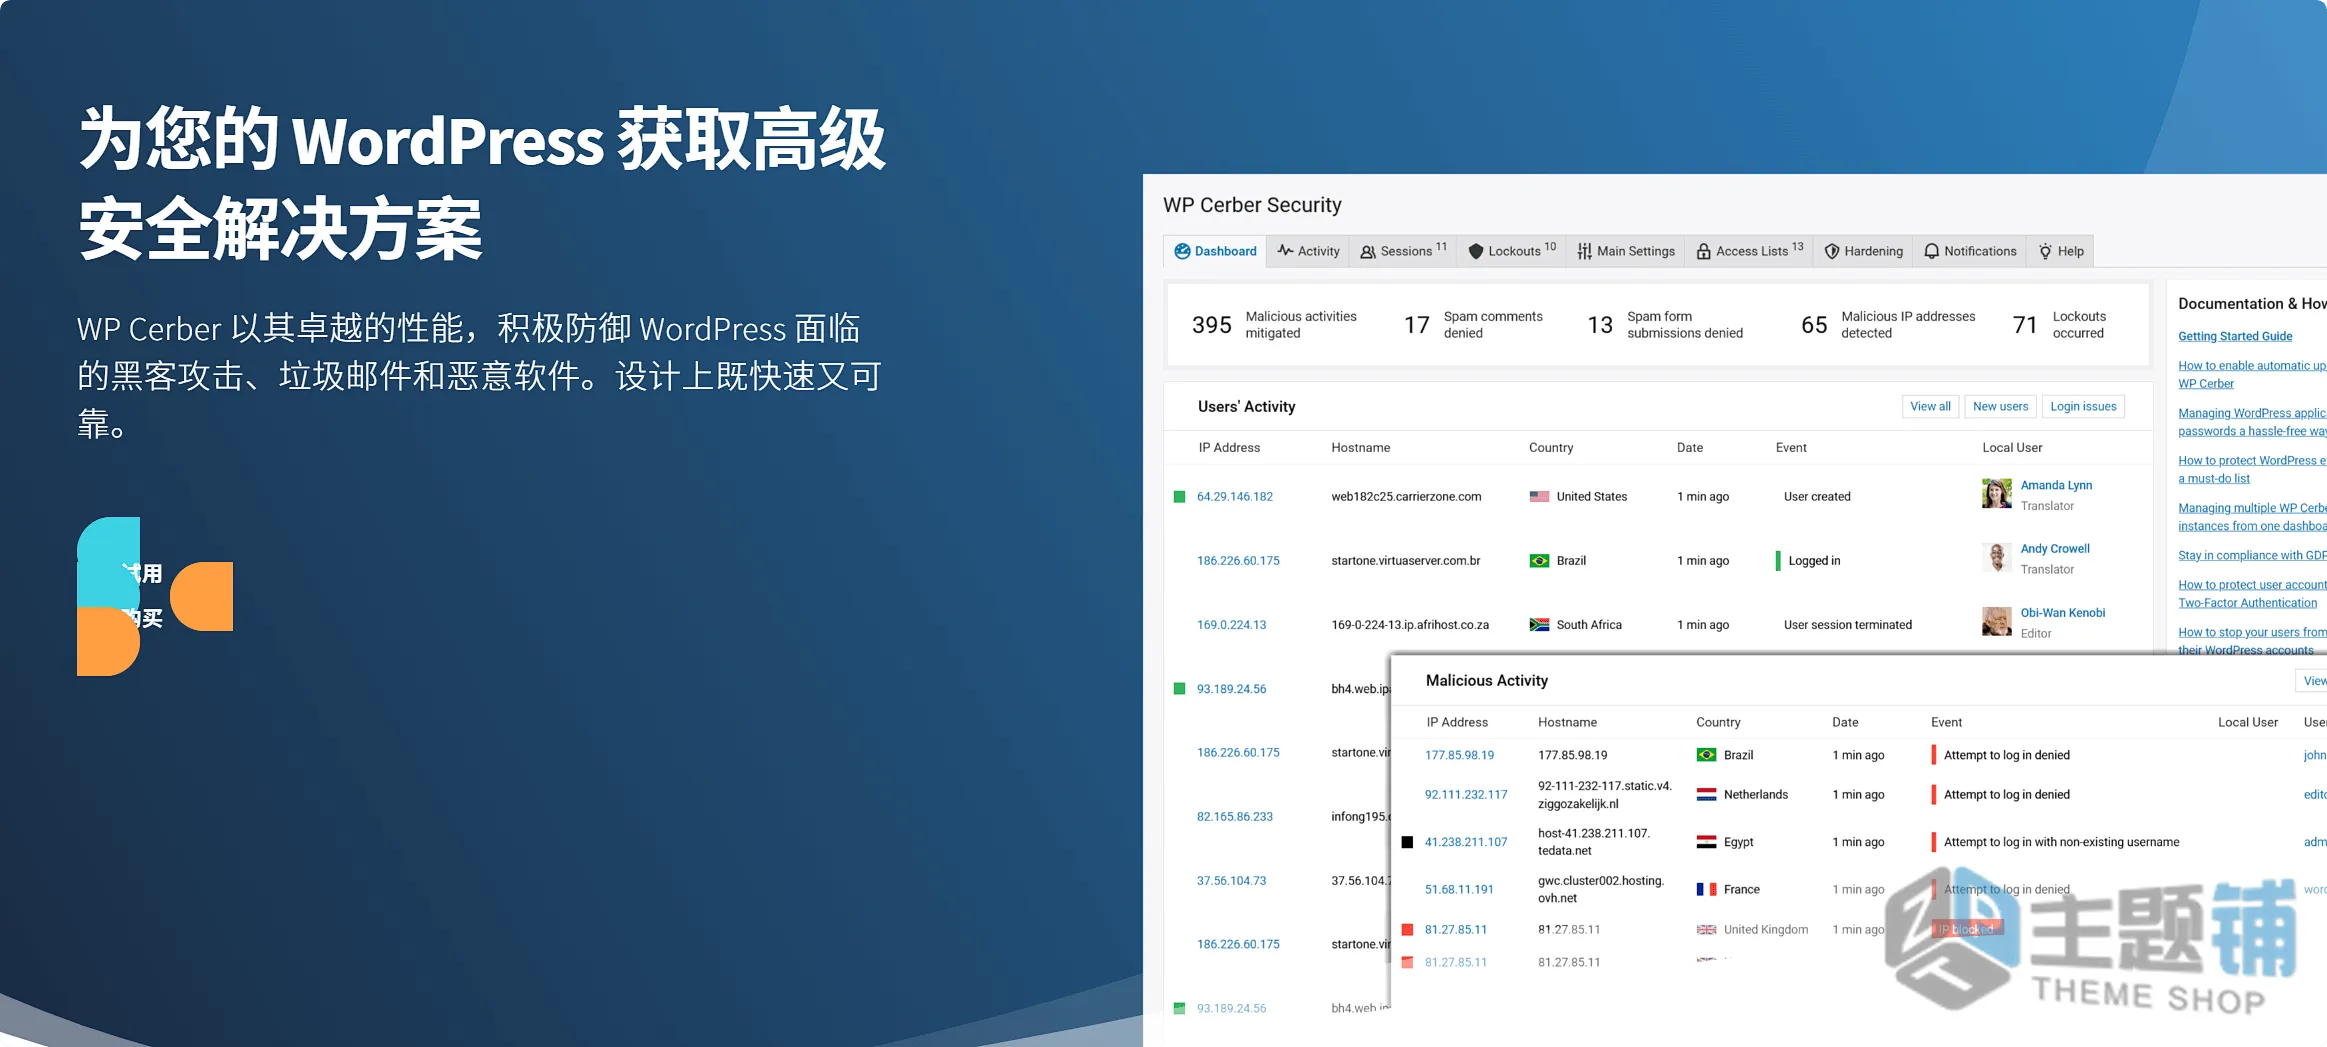Screen dimensions: 2327x1047
Task: Click the Malicious Activity panel heading
Action: click(x=1486, y=680)
